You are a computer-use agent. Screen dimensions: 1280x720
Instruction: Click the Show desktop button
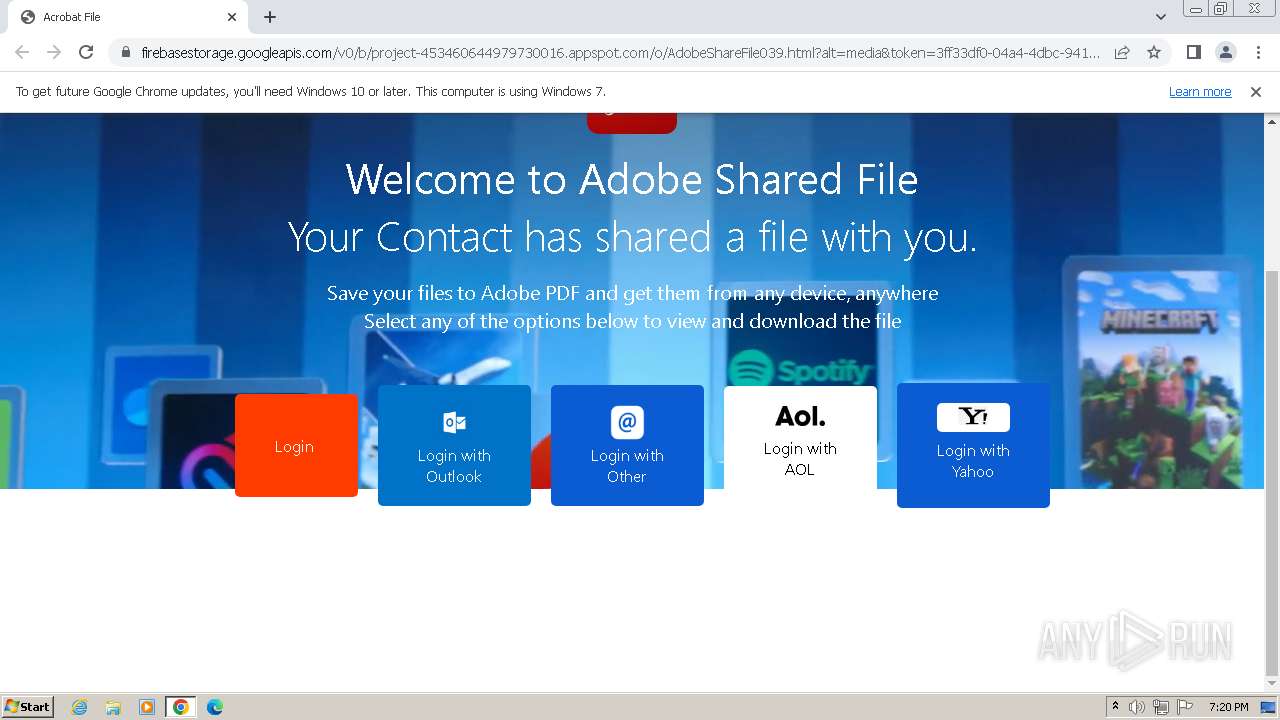tap(1269, 707)
